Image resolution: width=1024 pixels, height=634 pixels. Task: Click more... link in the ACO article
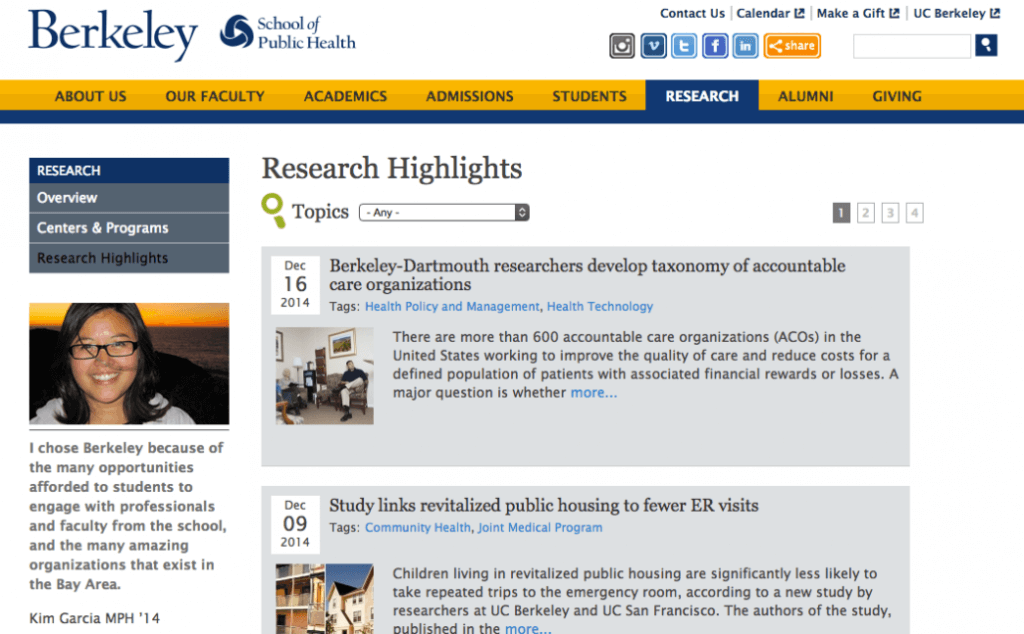point(593,392)
